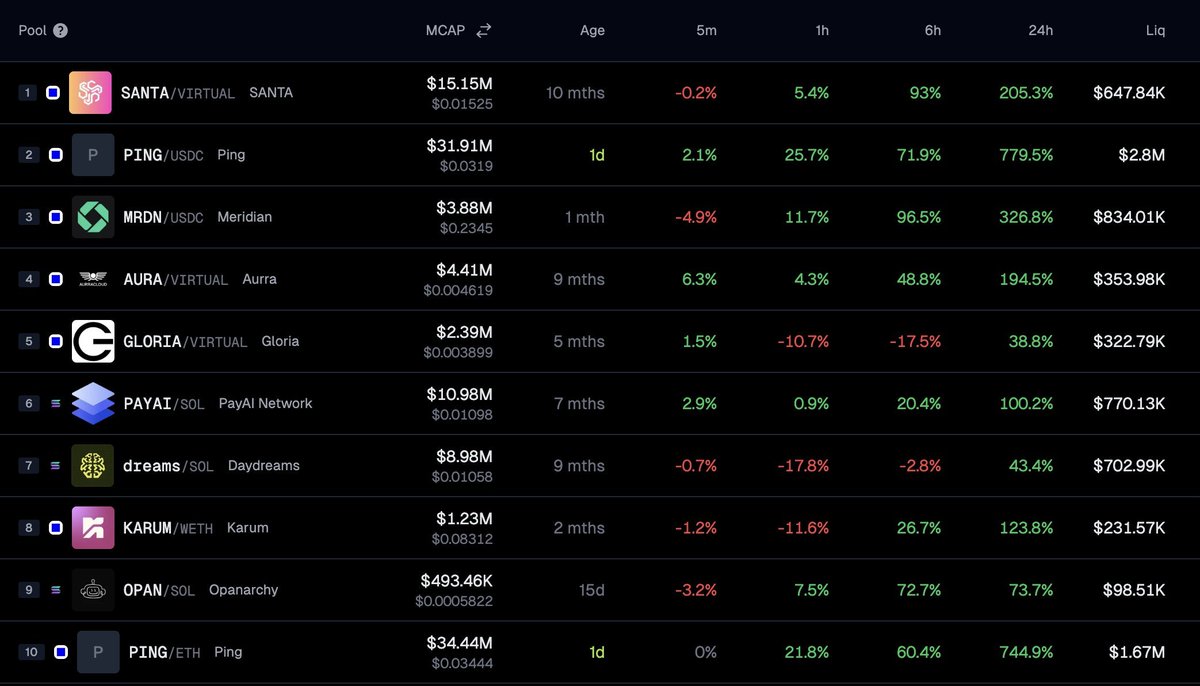Sort by the Liq column header
Viewport: 1200px width, 686px height.
[x=1155, y=30]
